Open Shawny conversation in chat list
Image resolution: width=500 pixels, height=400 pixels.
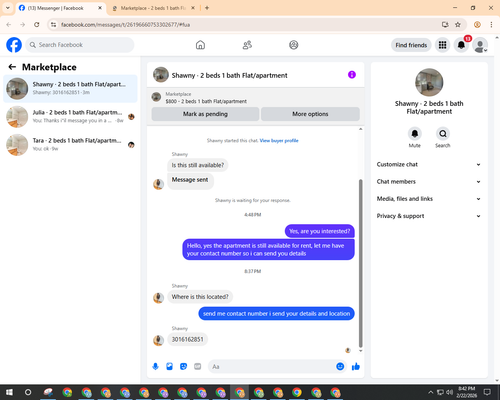(x=70, y=89)
